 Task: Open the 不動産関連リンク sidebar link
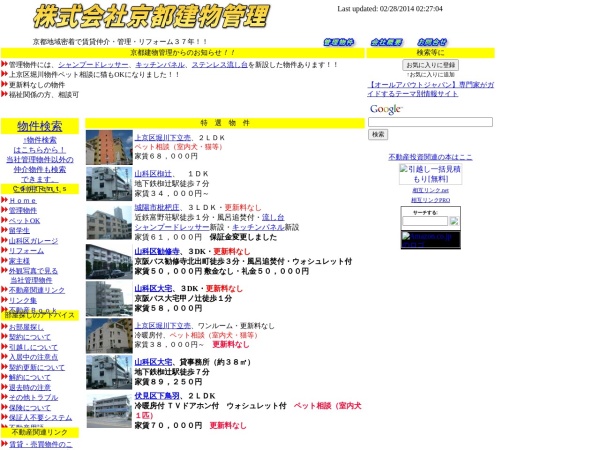click(x=37, y=290)
